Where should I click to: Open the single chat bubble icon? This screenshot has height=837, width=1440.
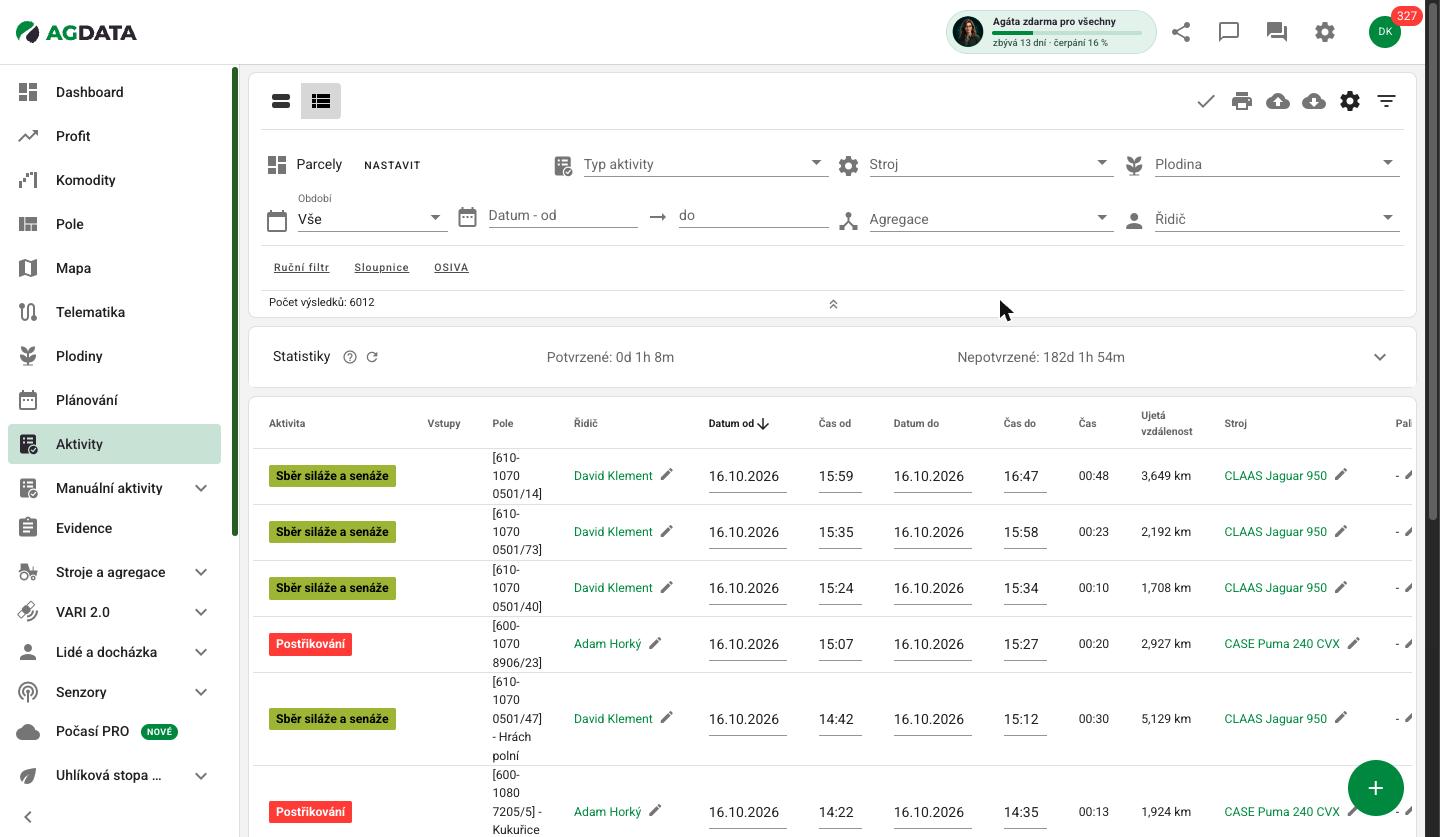click(1229, 32)
